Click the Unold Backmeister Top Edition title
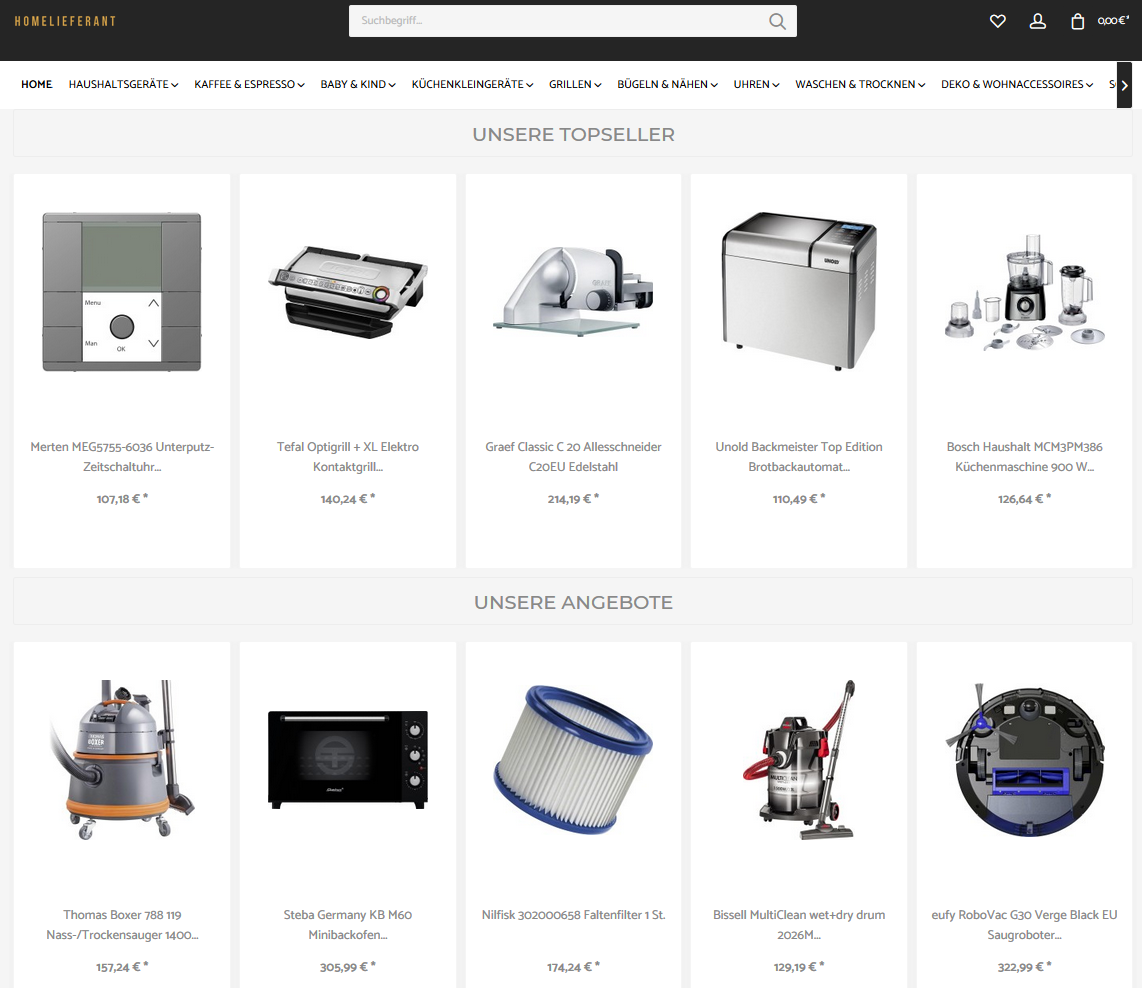The height and width of the screenshot is (988, 1142). (799, 457)
